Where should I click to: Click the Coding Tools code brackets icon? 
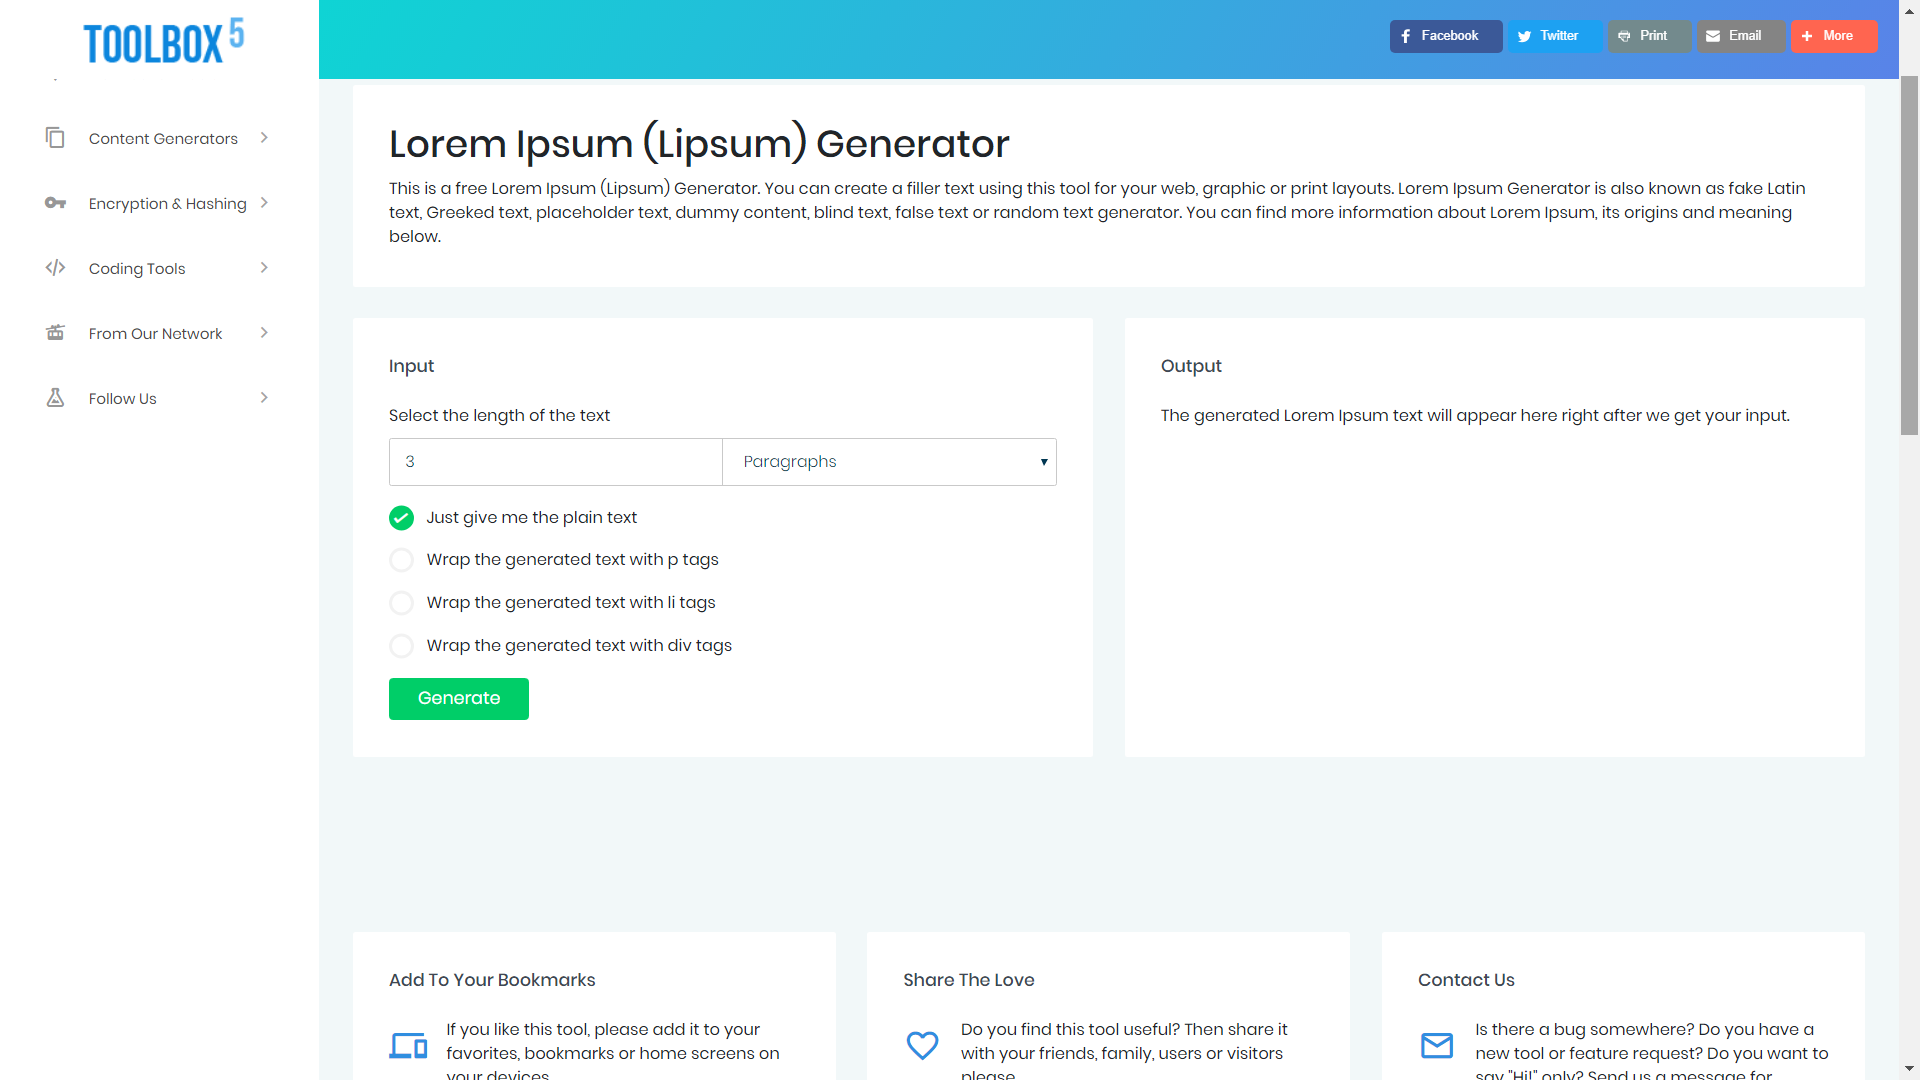coord(55,268)
